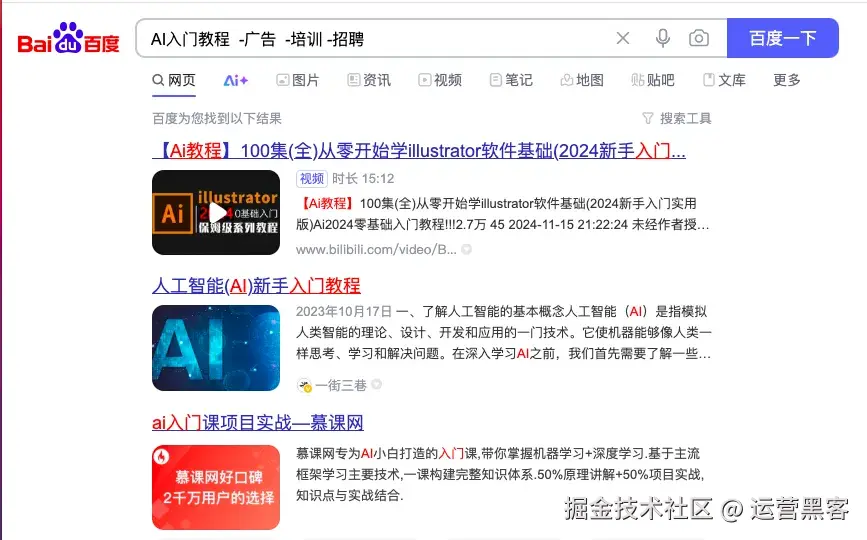Switch to the Ai+ tab
Image resolution: width=867 pixels, height=540 pixels.
pyautogui.click(x=236, y=80)
